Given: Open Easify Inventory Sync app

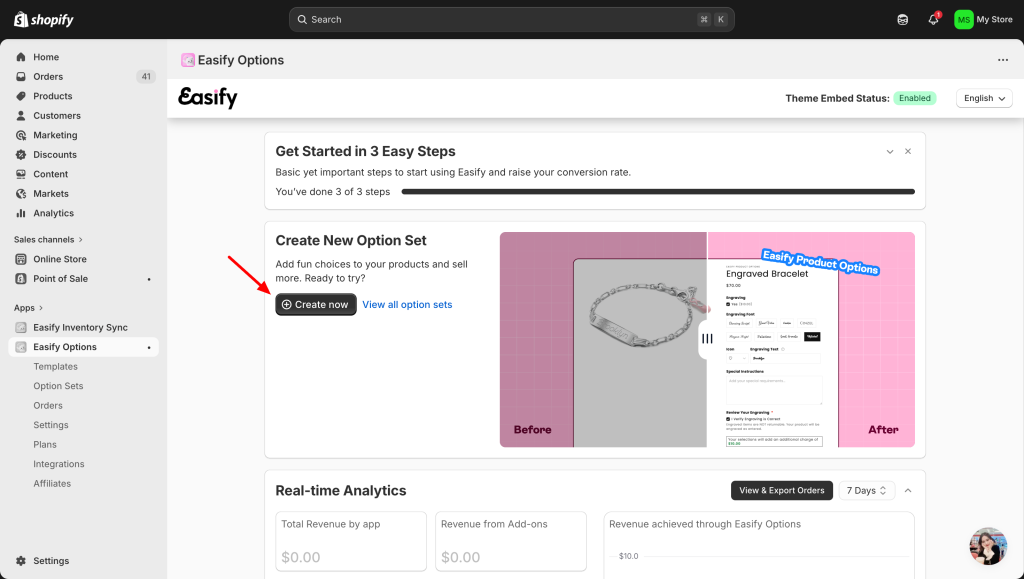Looking at the screenshot, I should (x=80, y=327).
